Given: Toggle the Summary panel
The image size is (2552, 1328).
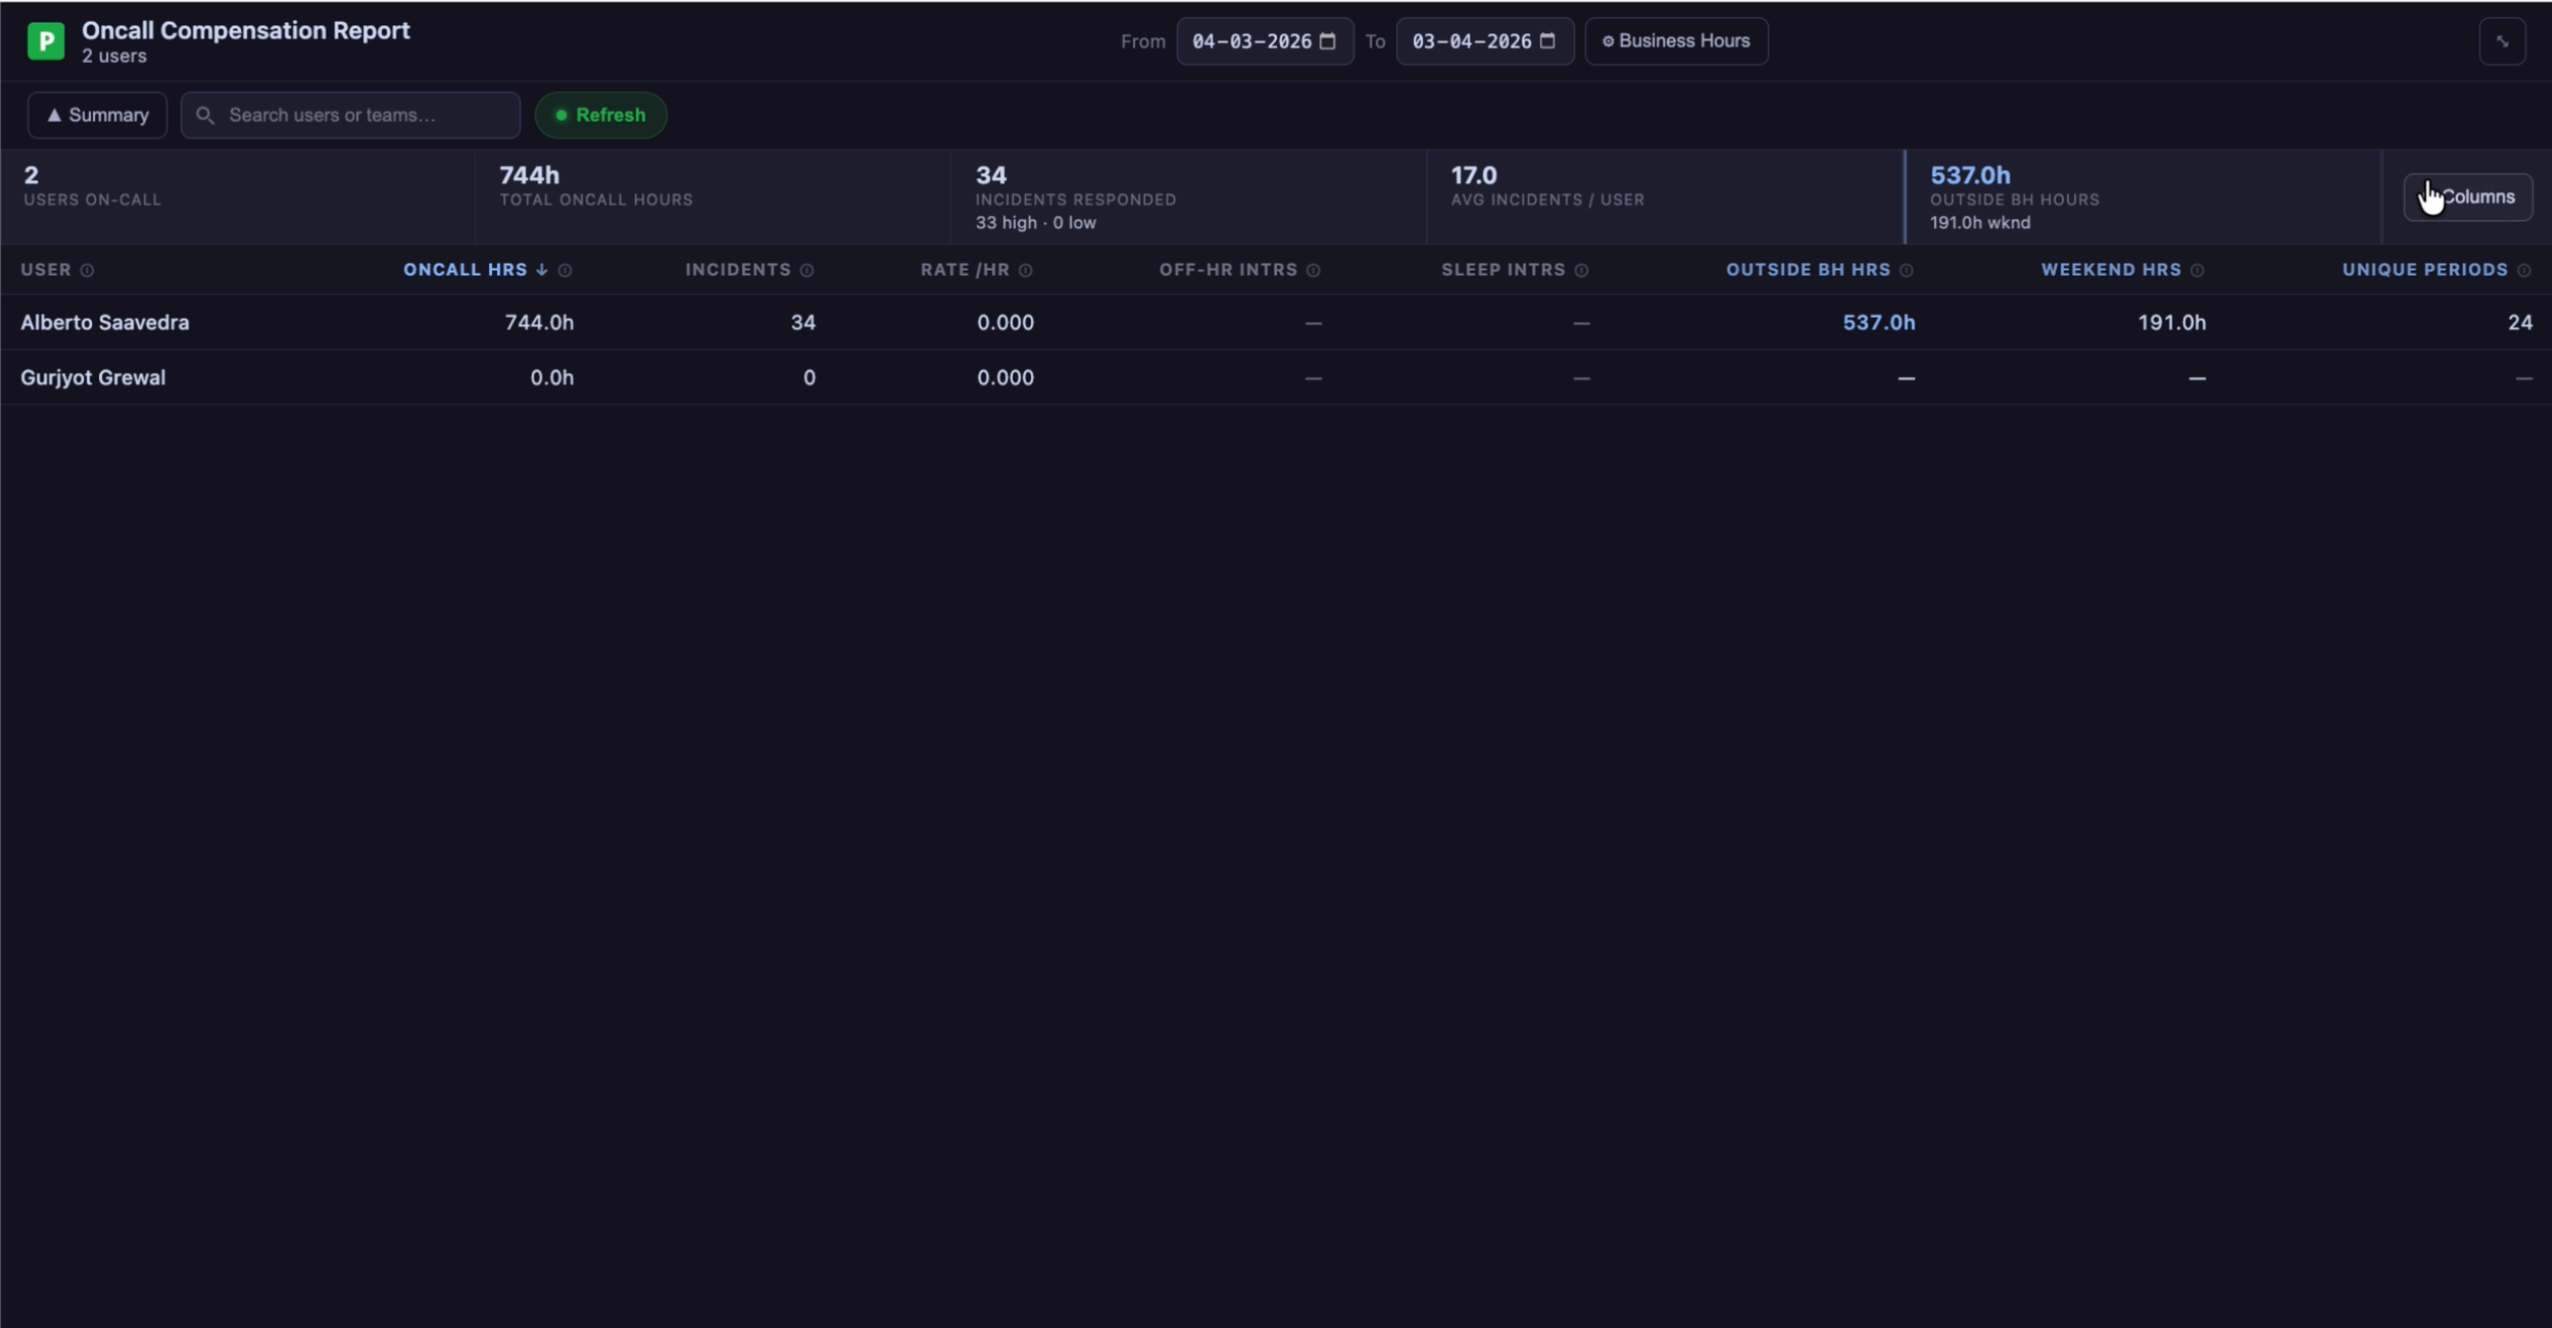Looking at the screenshot, I should tap(97, 115).
